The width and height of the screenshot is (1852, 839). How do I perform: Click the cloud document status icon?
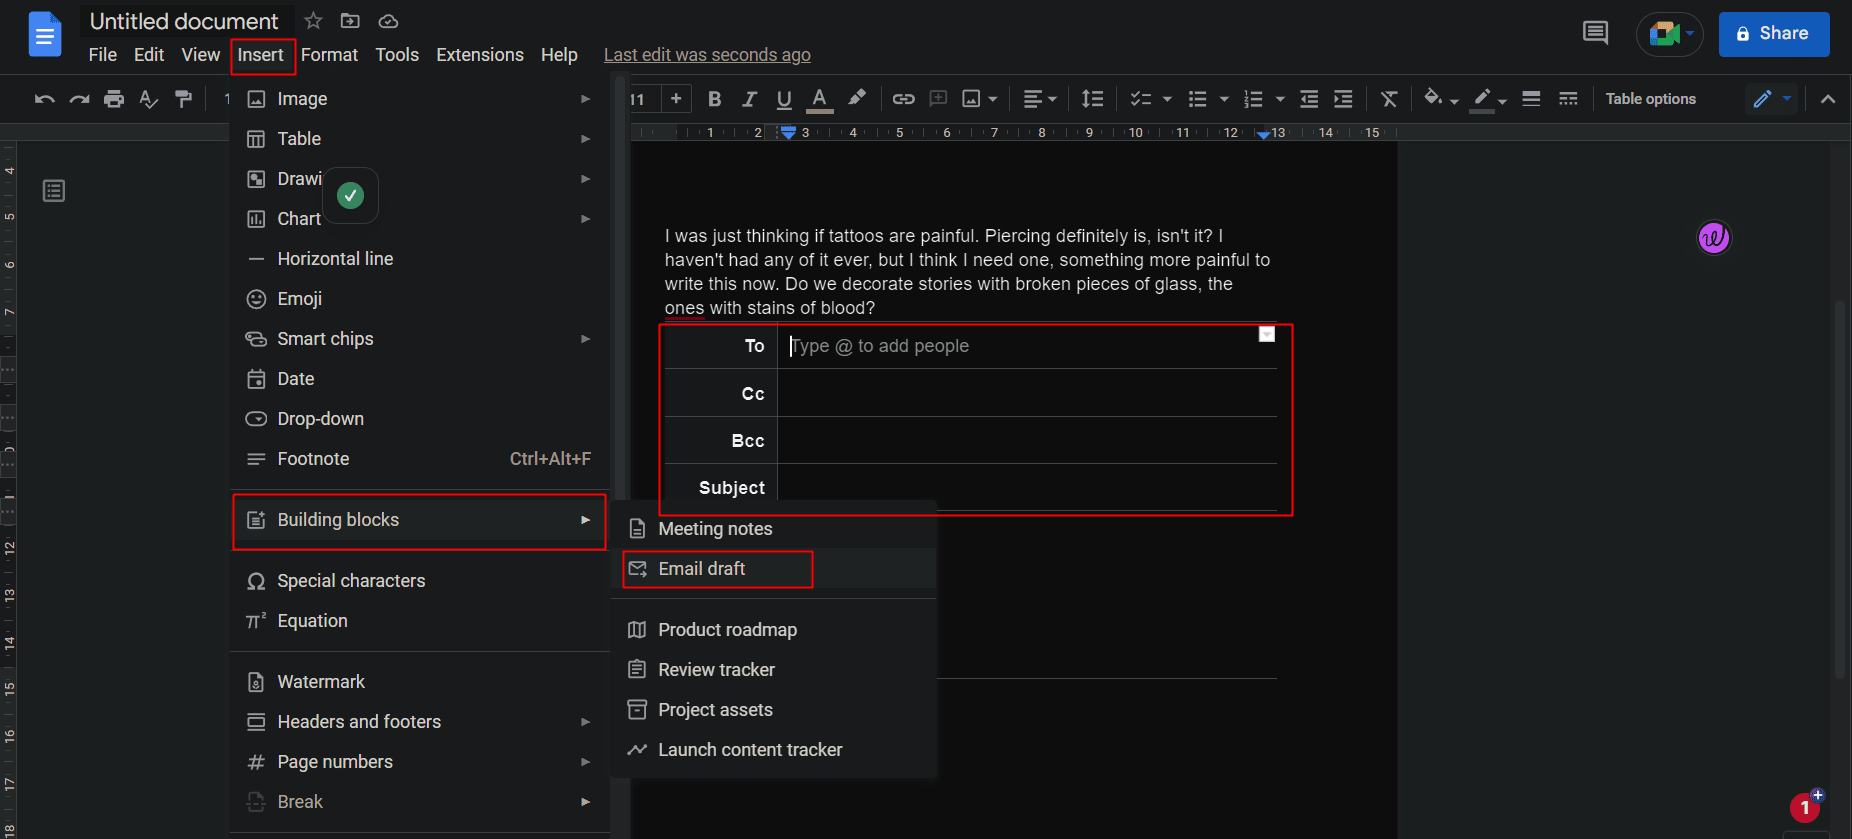(x=388, y=21)
